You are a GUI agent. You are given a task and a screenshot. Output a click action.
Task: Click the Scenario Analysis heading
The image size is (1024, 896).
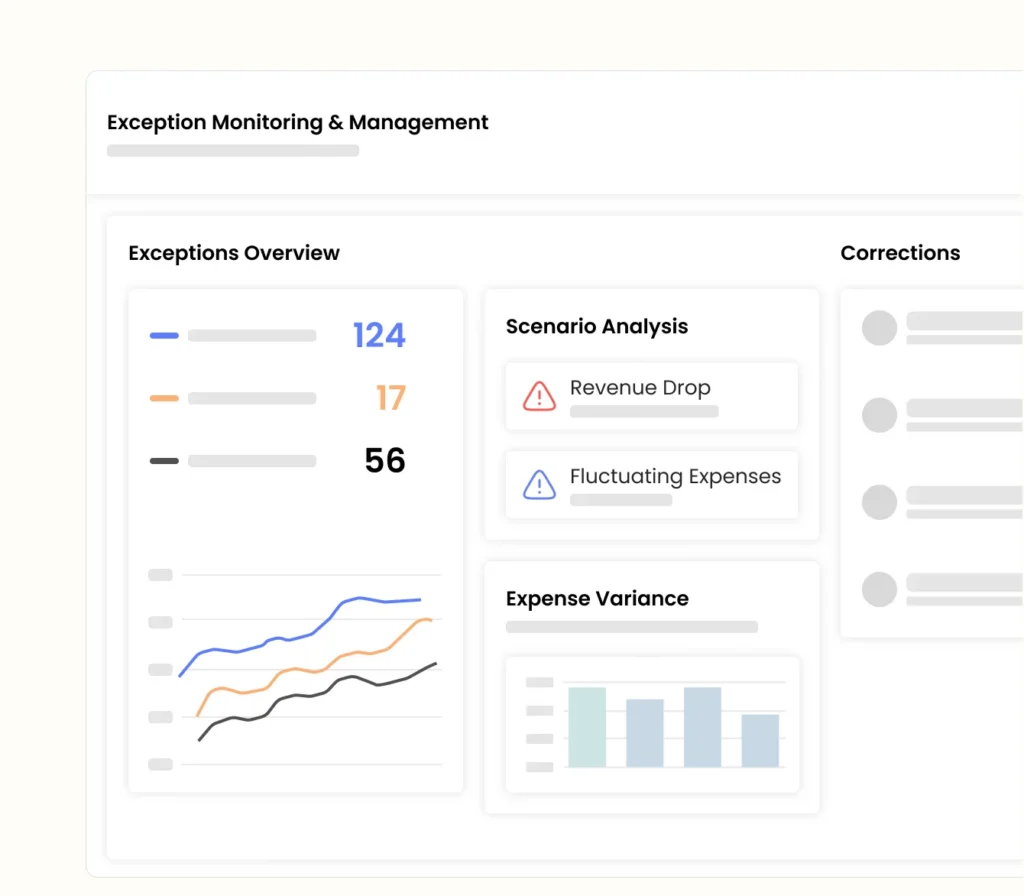[x=596, y=326]
